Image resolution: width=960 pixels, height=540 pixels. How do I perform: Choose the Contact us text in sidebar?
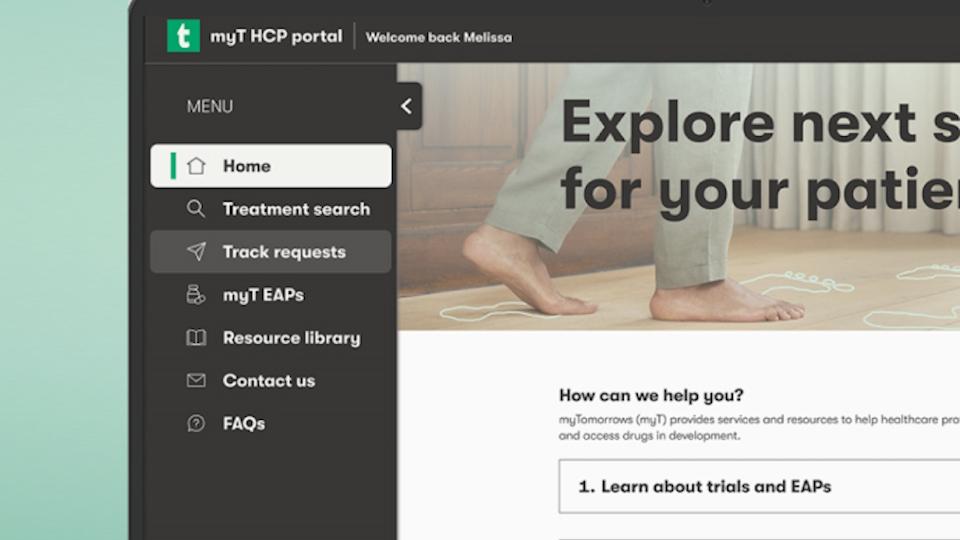click(269, 381)
